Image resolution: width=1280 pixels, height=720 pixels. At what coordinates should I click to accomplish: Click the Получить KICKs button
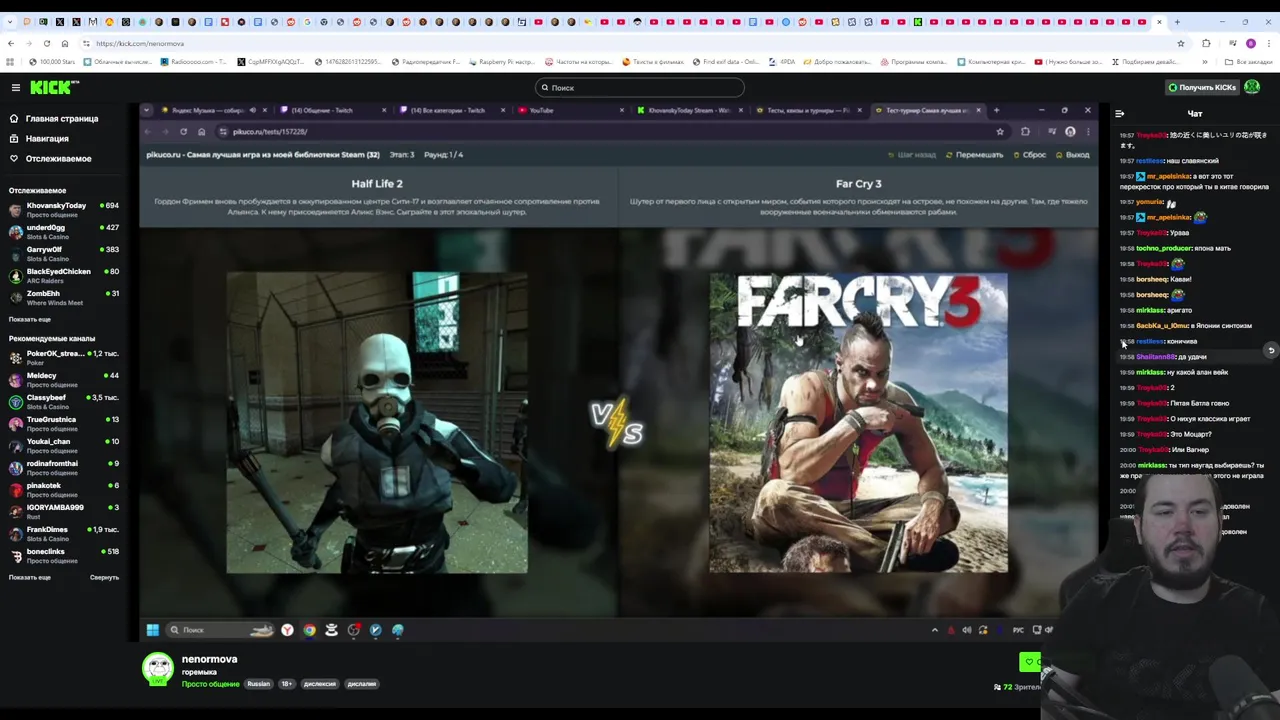tap(1202, 88)
